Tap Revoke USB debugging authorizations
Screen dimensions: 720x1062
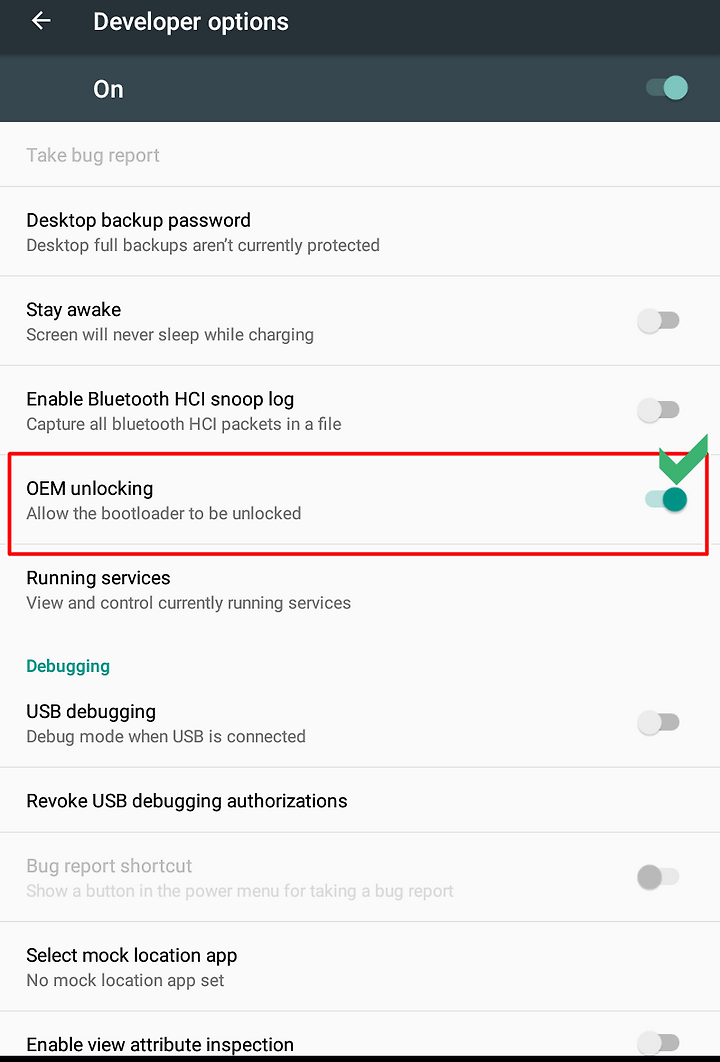[x=360, y=801]
